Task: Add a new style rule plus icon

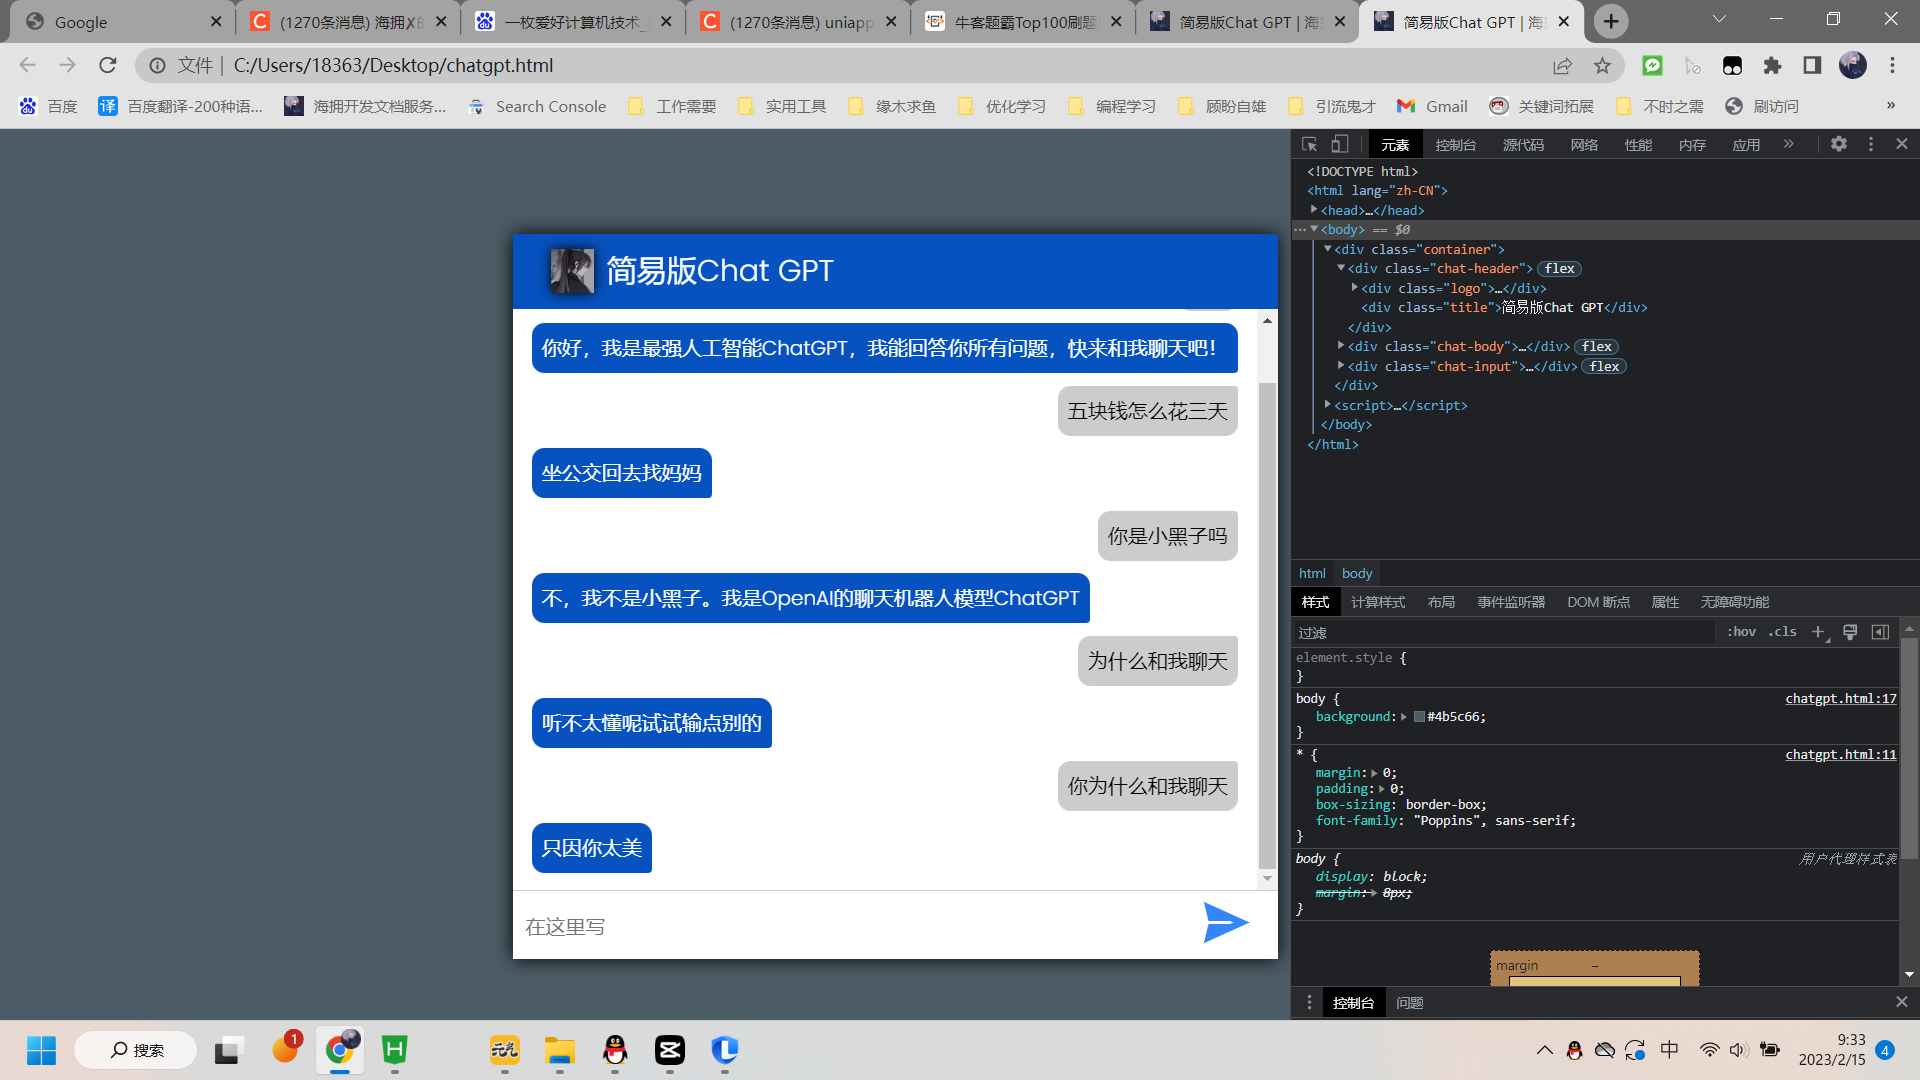Action: tap(1819, 632)
